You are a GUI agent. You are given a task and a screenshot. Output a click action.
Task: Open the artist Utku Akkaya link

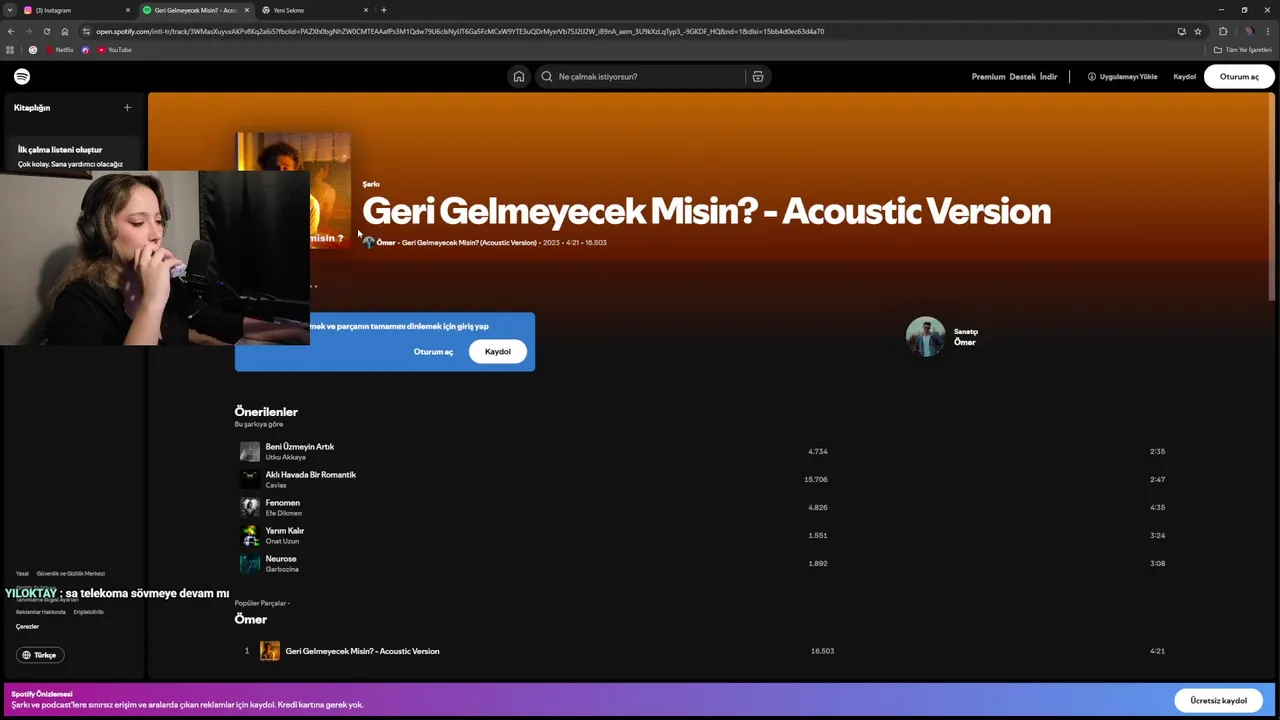(285, 457)
